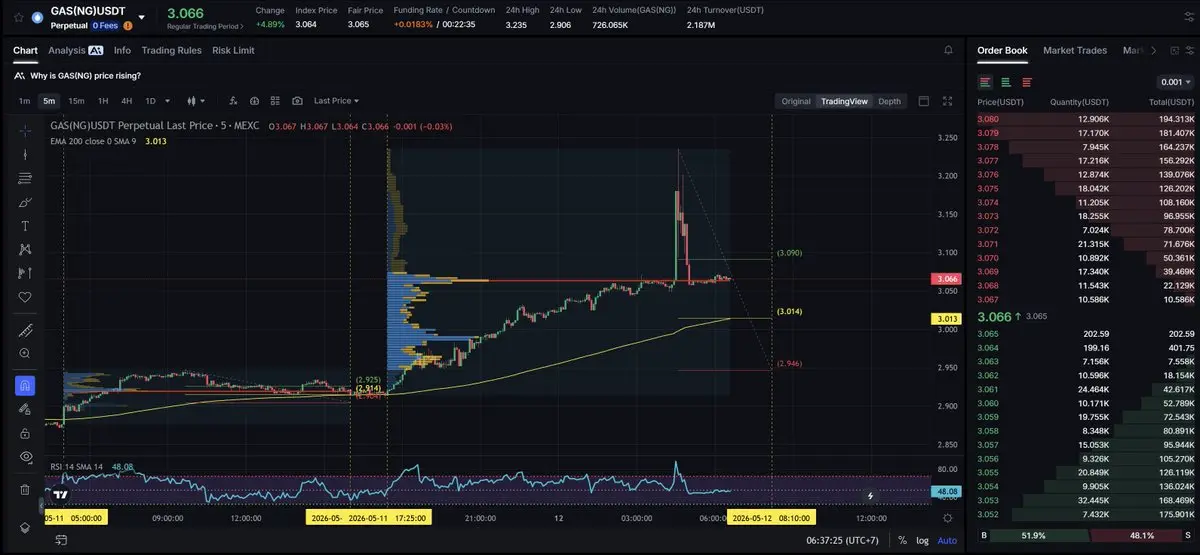Open the Info tab
The image size is (1200, 555).
(122, 50)
